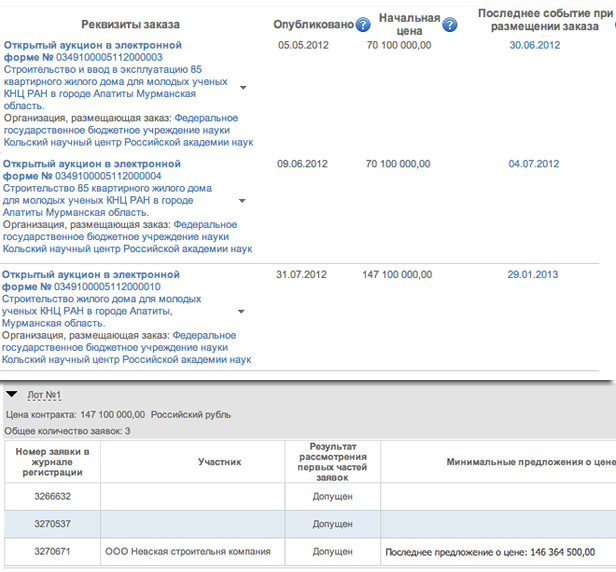Open organization link in second auction entry
Screen dimensions: 616x572
pyautogui.click(x=127, y=236)
